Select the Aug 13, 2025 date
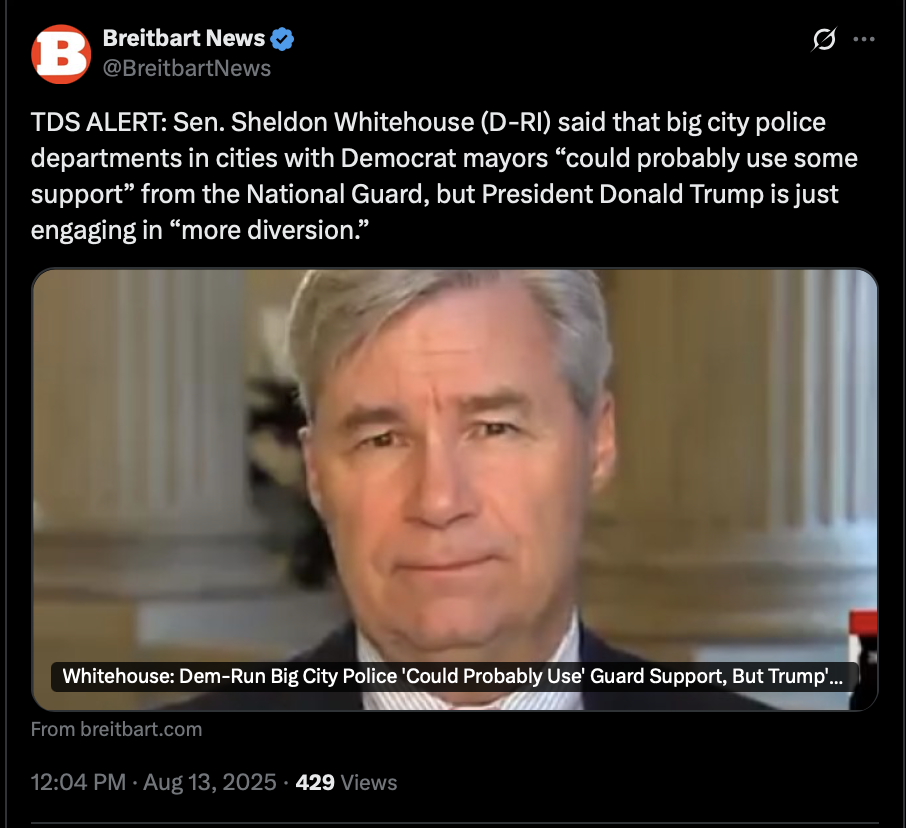This screenshot has width=906, height=828. [210, 782]
